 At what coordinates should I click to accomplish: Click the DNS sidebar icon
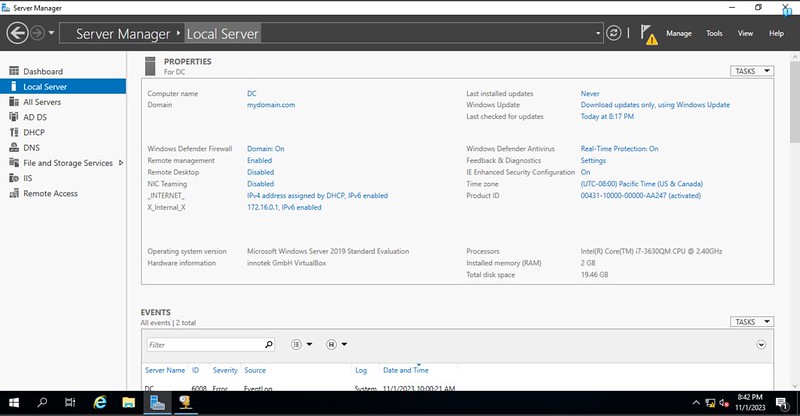(x=14, y=148)
